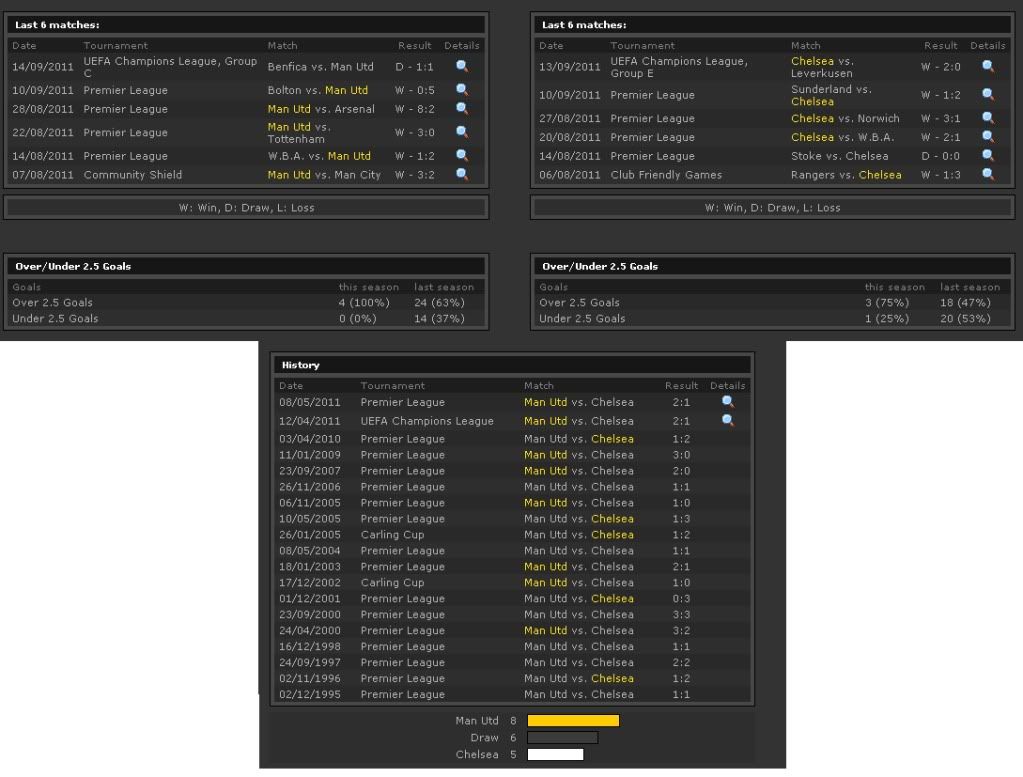Click the 24/04/2000 history result 3:2
This screenshot has height=777, width=1023.
tap(681, 631)
